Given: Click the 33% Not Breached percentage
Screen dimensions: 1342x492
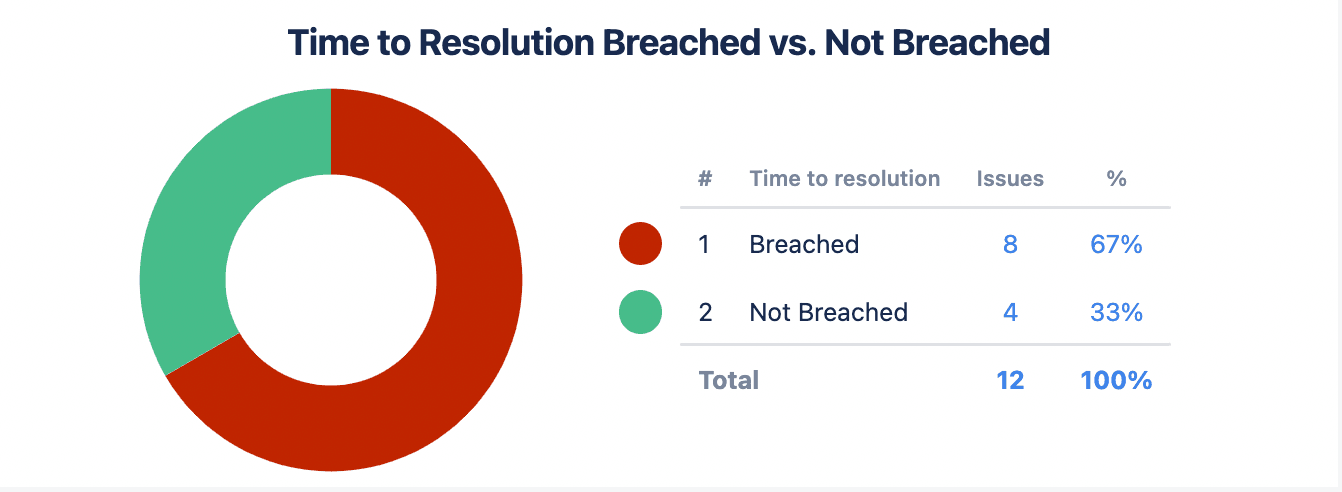Looking at the screenshot, I should point(1116,312).
